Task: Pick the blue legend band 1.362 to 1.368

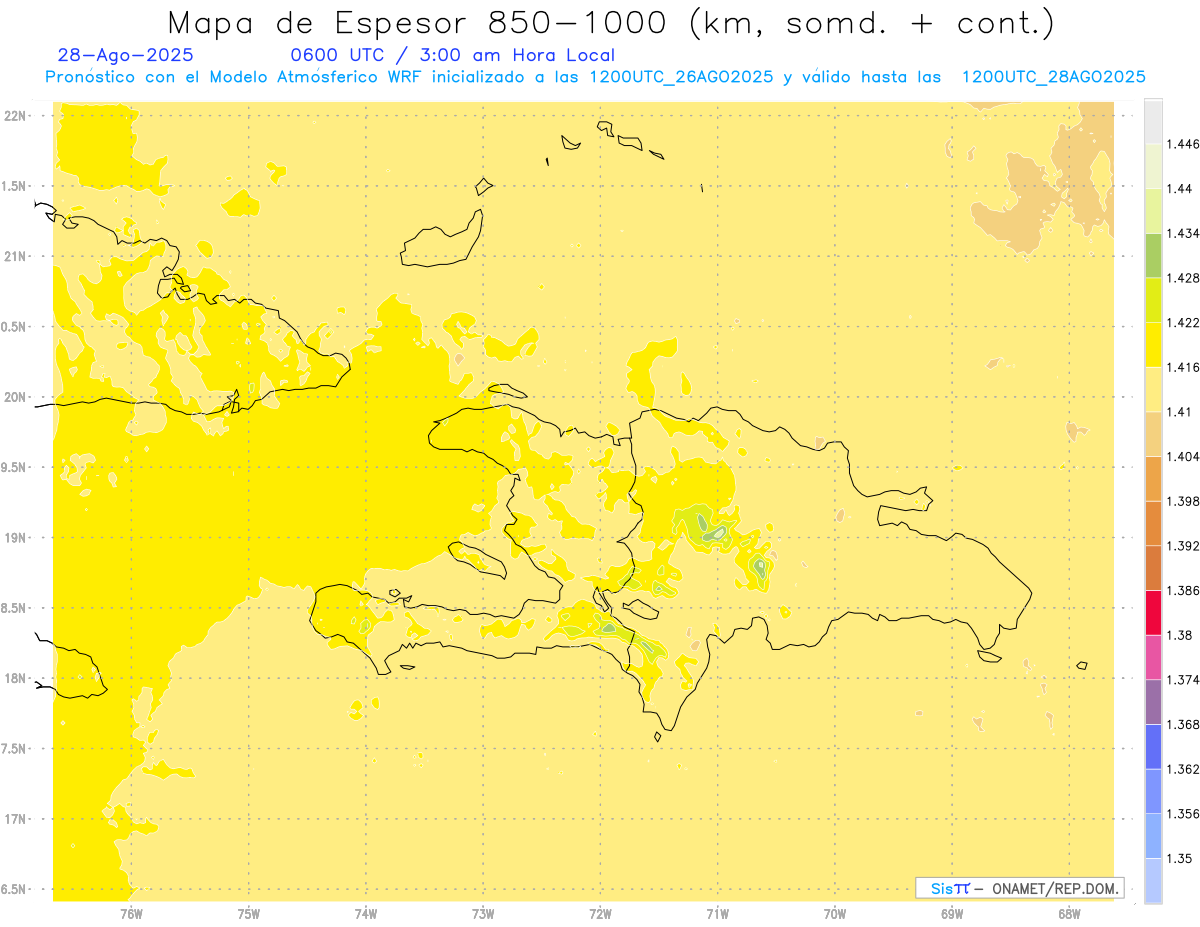Action: (1153, 747)
